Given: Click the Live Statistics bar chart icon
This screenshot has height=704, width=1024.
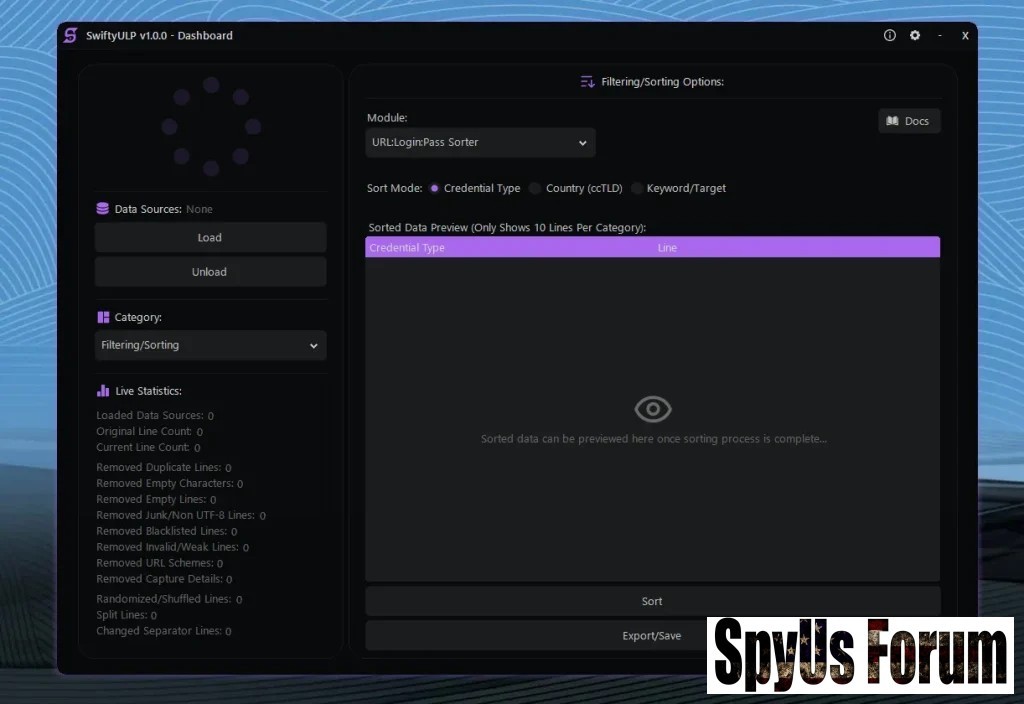Looking at the screenshot, I should point(102,391).
